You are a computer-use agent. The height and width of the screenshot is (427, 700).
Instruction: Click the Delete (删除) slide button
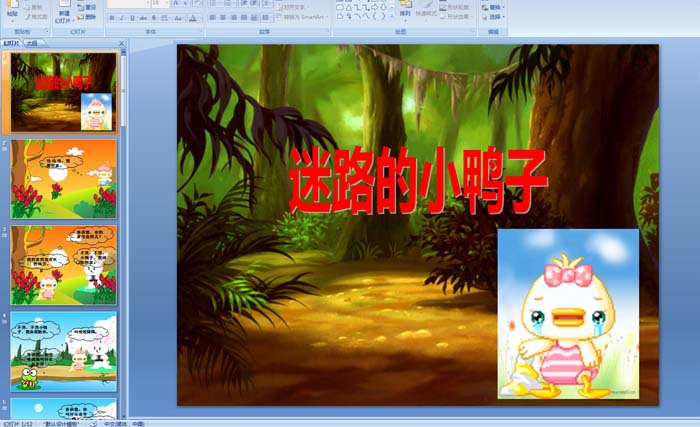click(87, 17)
